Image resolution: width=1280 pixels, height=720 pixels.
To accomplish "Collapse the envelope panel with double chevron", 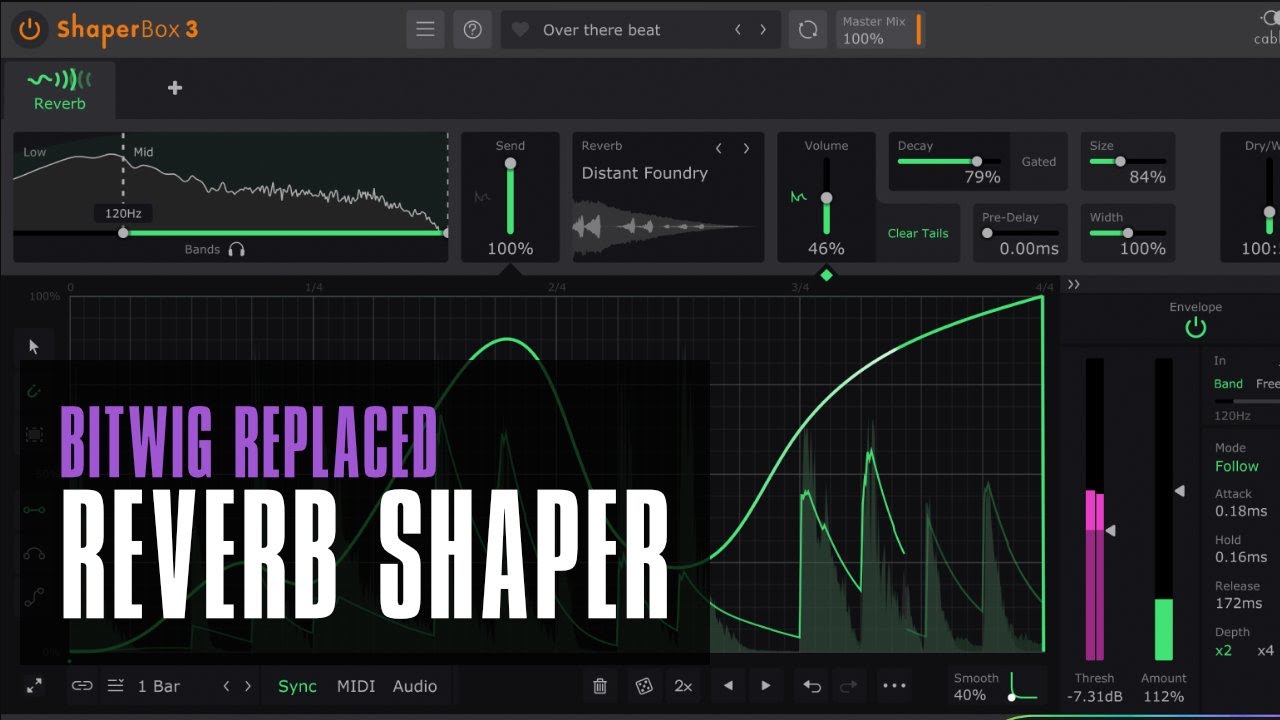I will pos(1074,285).
